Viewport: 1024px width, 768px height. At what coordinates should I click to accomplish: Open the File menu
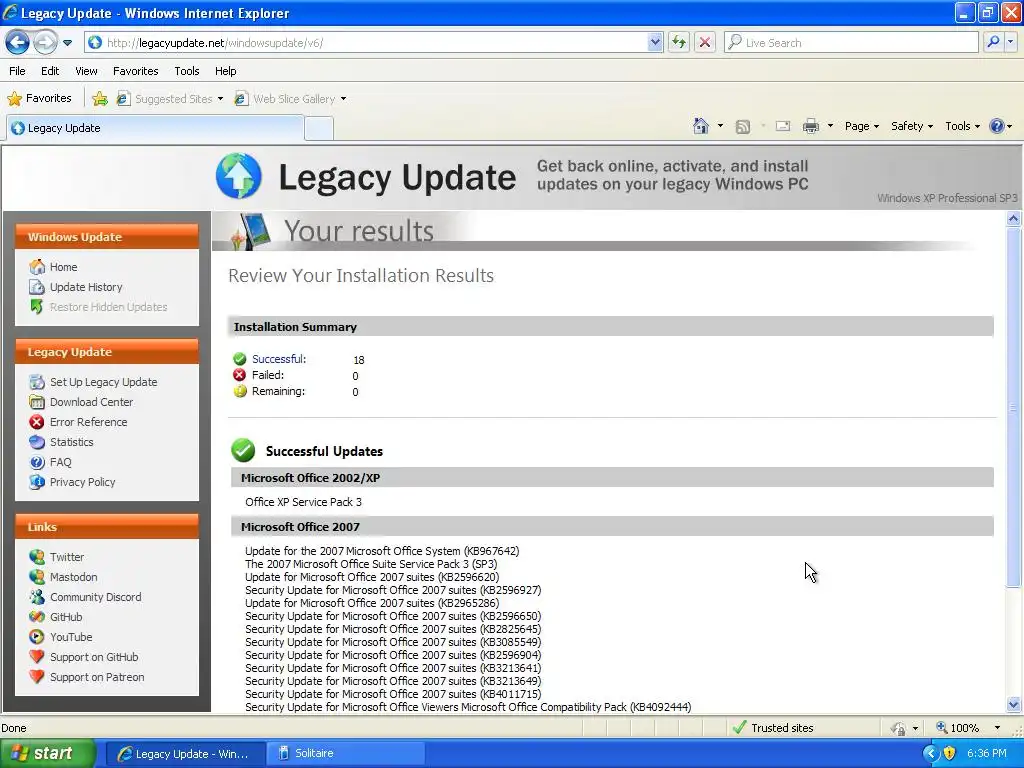pos(18,71)
